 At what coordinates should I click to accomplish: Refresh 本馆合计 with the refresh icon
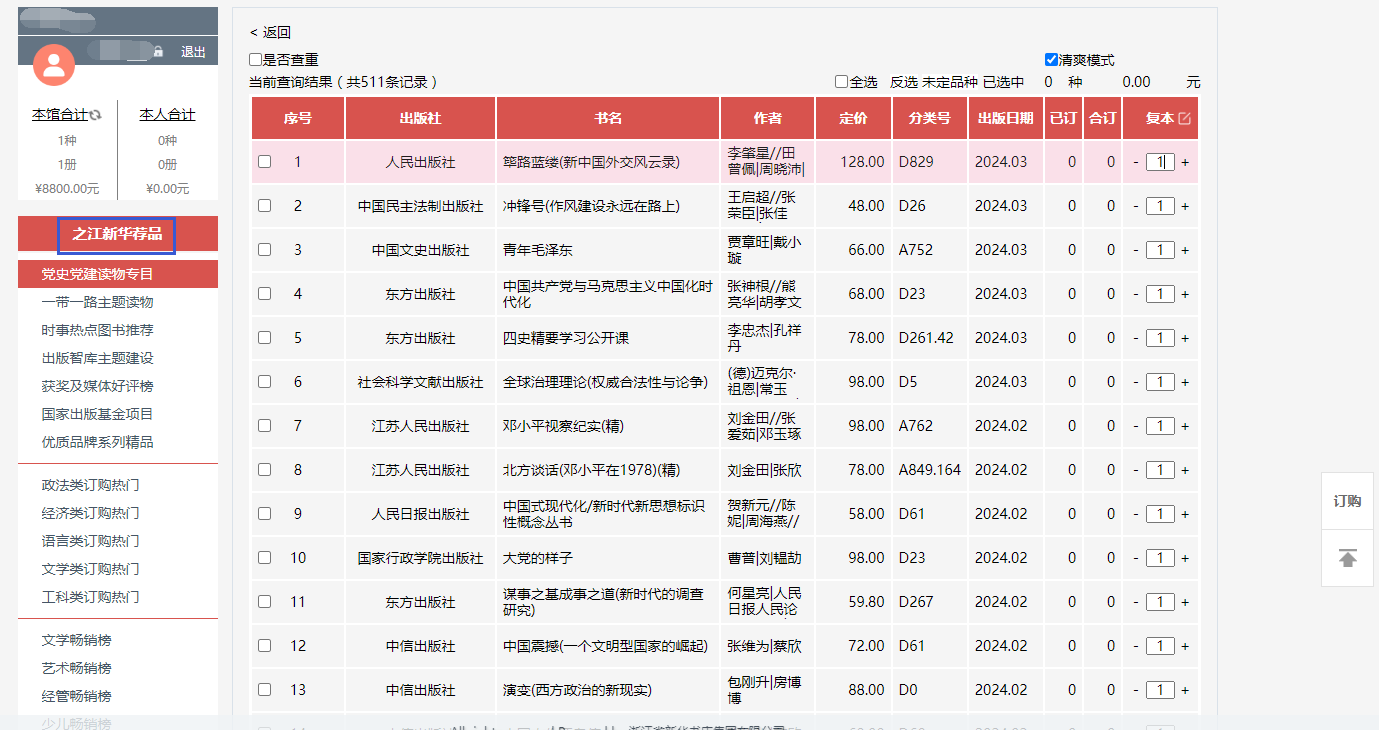coord(96,116)
